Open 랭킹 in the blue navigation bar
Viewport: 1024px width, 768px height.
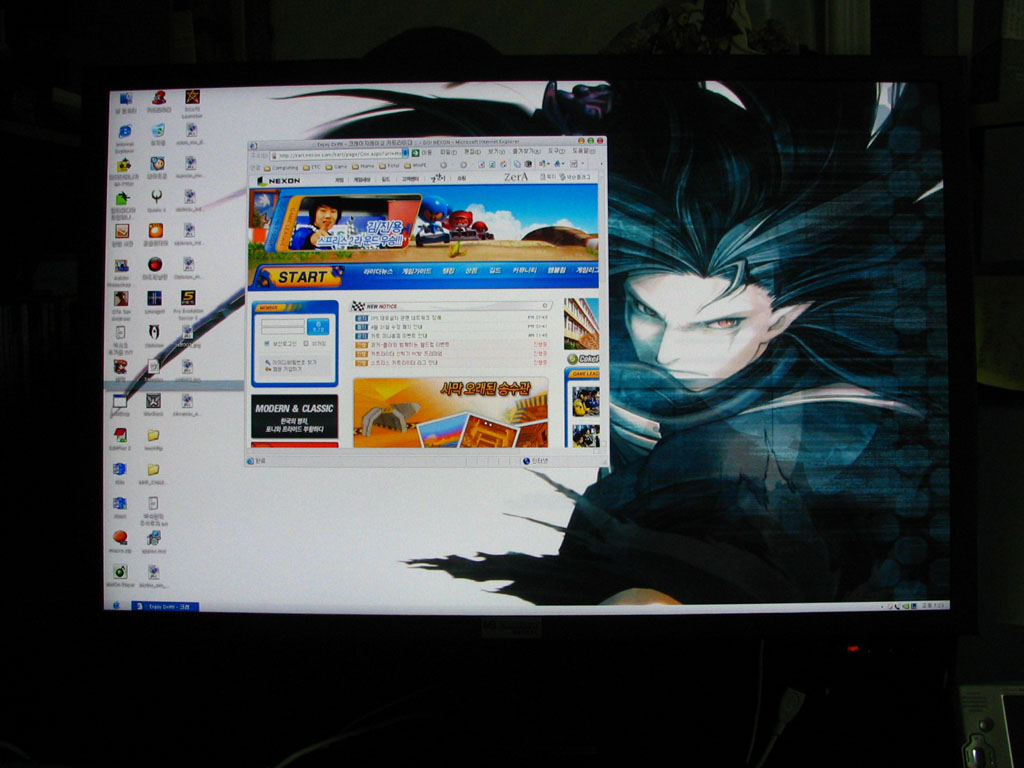448,270
